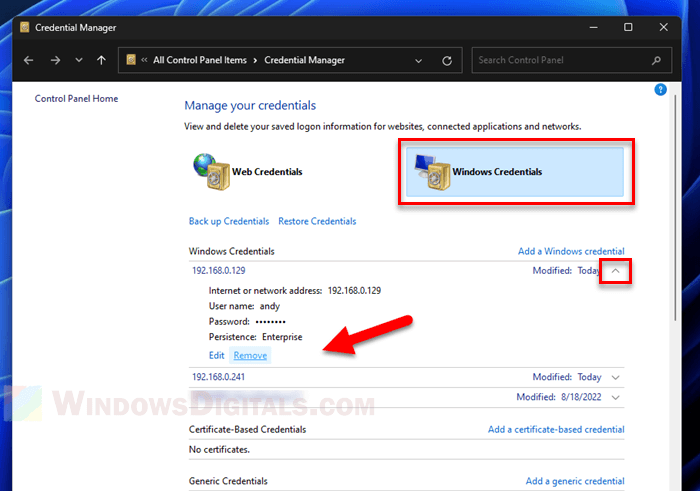
Task: Click Add a Windows credential
Action: click(571, 251)
